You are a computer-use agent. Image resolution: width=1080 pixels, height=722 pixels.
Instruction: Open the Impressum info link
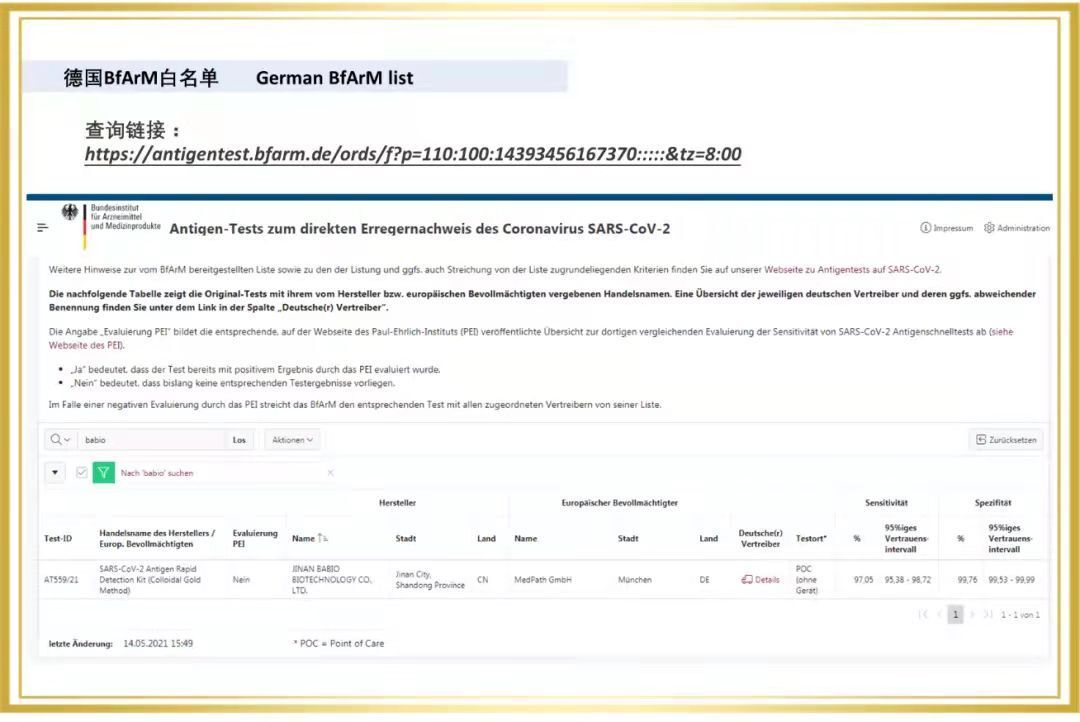[x=946, y=228]
